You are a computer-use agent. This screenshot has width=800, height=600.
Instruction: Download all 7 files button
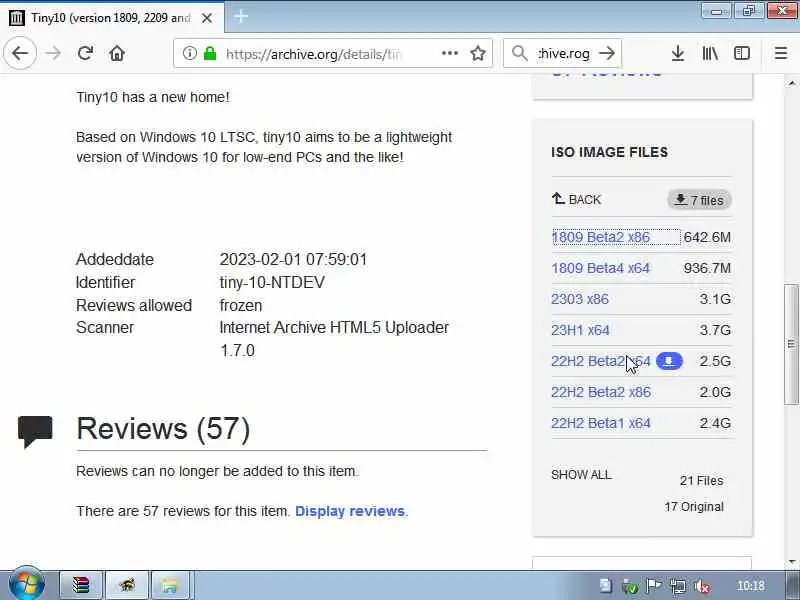(x=699, y=200)
